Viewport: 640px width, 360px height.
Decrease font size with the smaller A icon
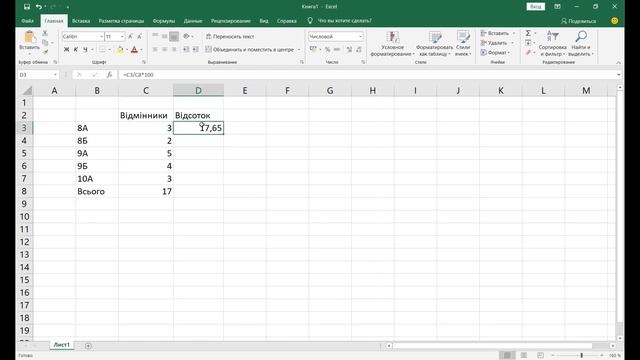[x=140, y=36]
